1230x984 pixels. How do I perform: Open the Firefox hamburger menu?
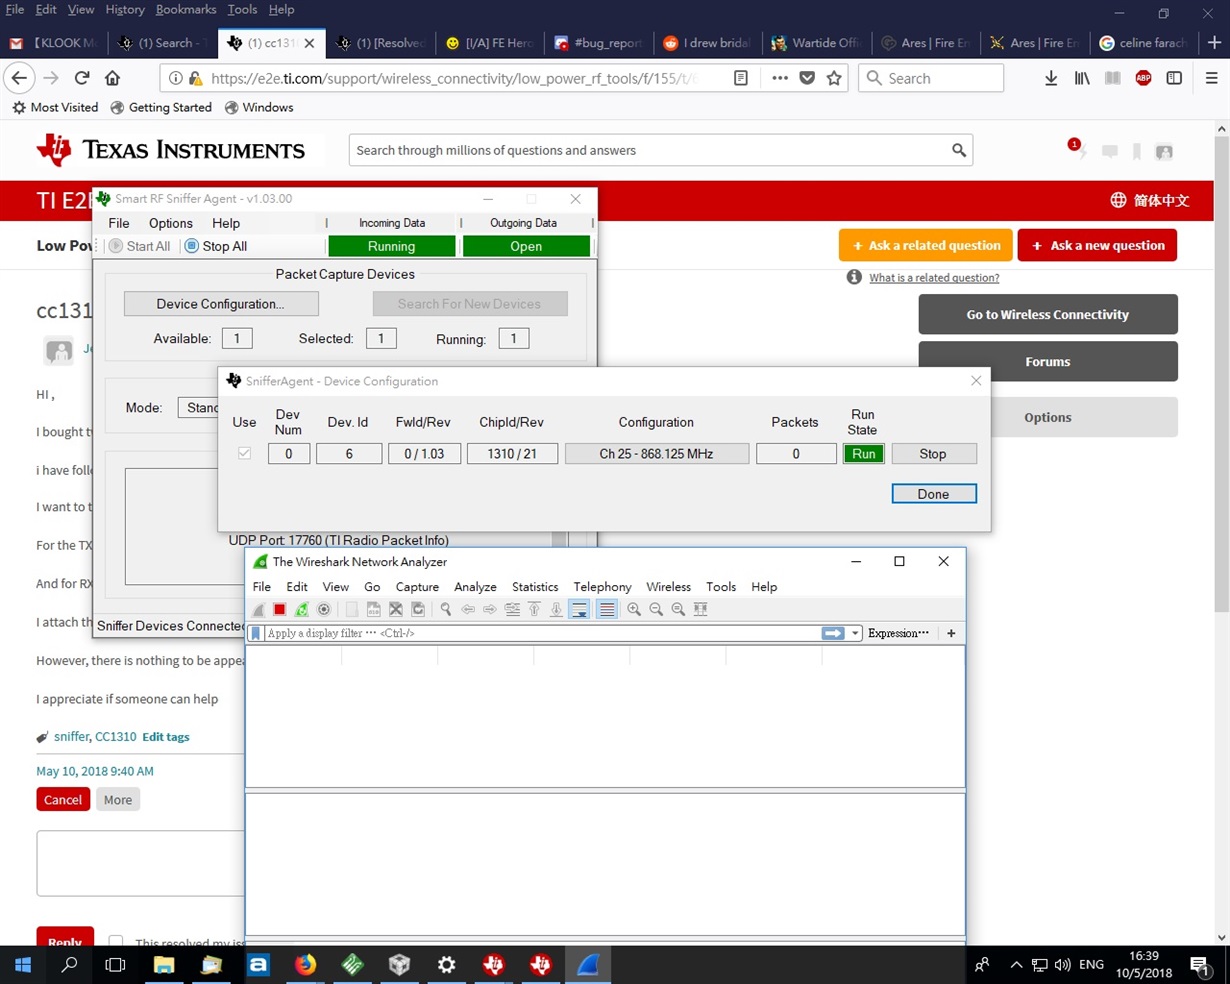pos(1211,78)
